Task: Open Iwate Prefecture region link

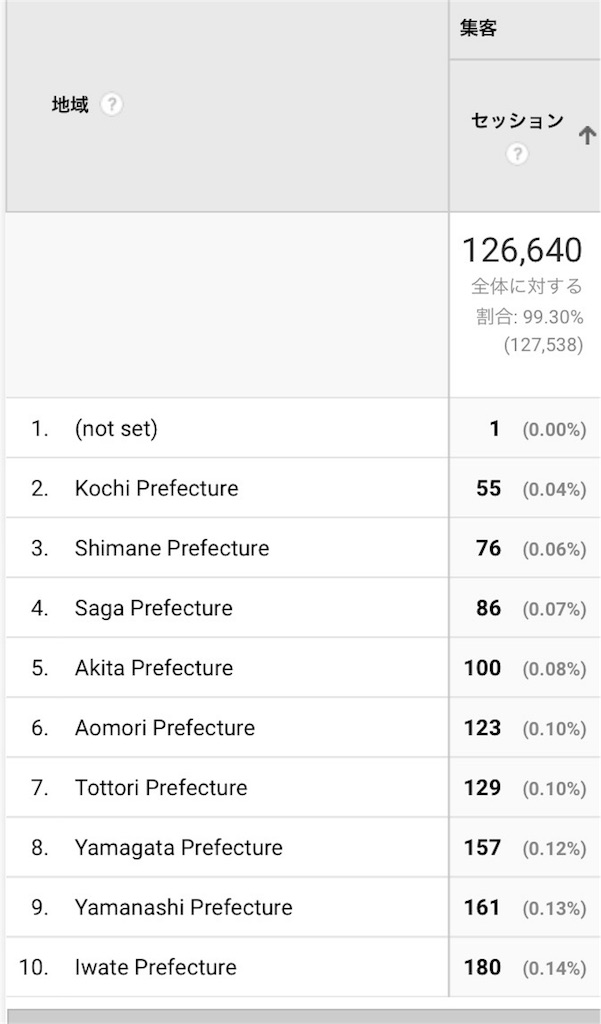Action: tap(155, 967)
